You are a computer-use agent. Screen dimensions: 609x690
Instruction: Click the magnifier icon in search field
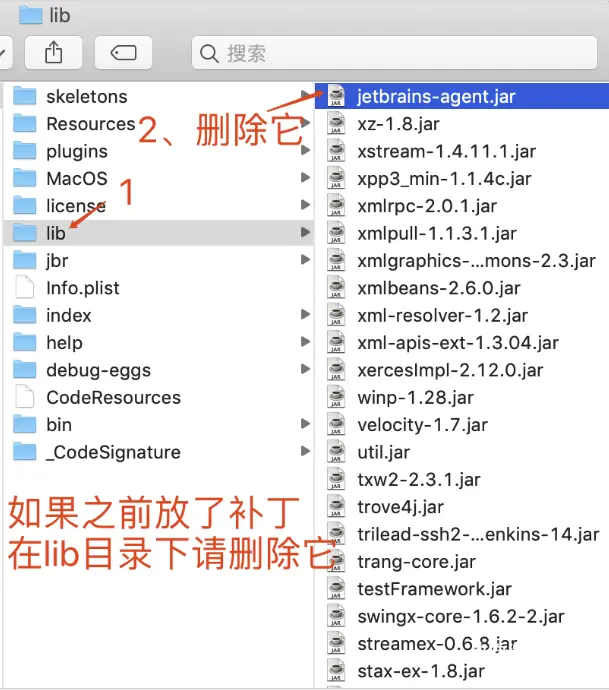click(209, 54)
